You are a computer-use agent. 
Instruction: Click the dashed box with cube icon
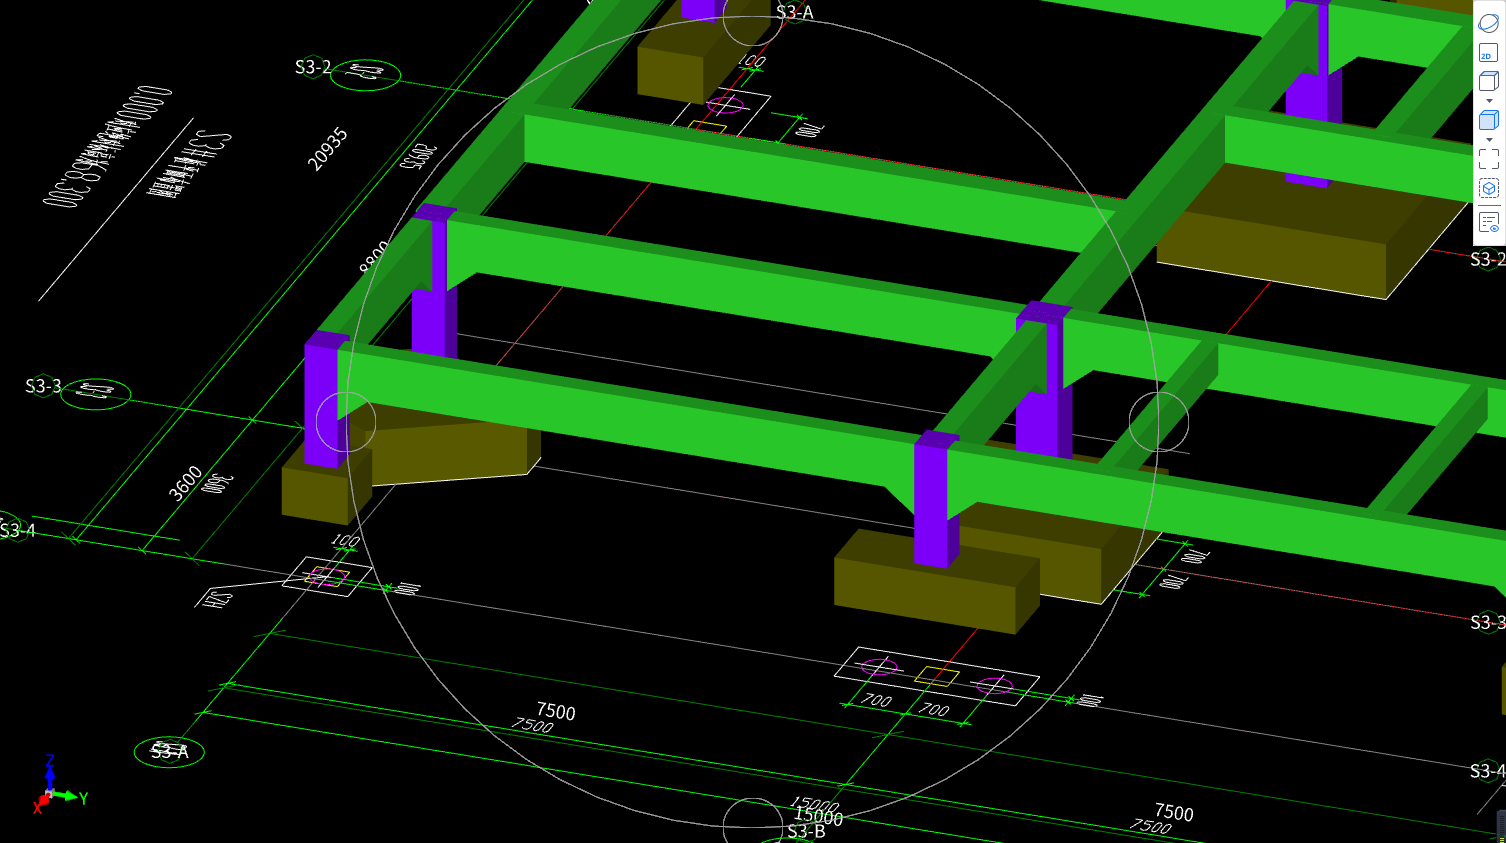pos(1488,188)
